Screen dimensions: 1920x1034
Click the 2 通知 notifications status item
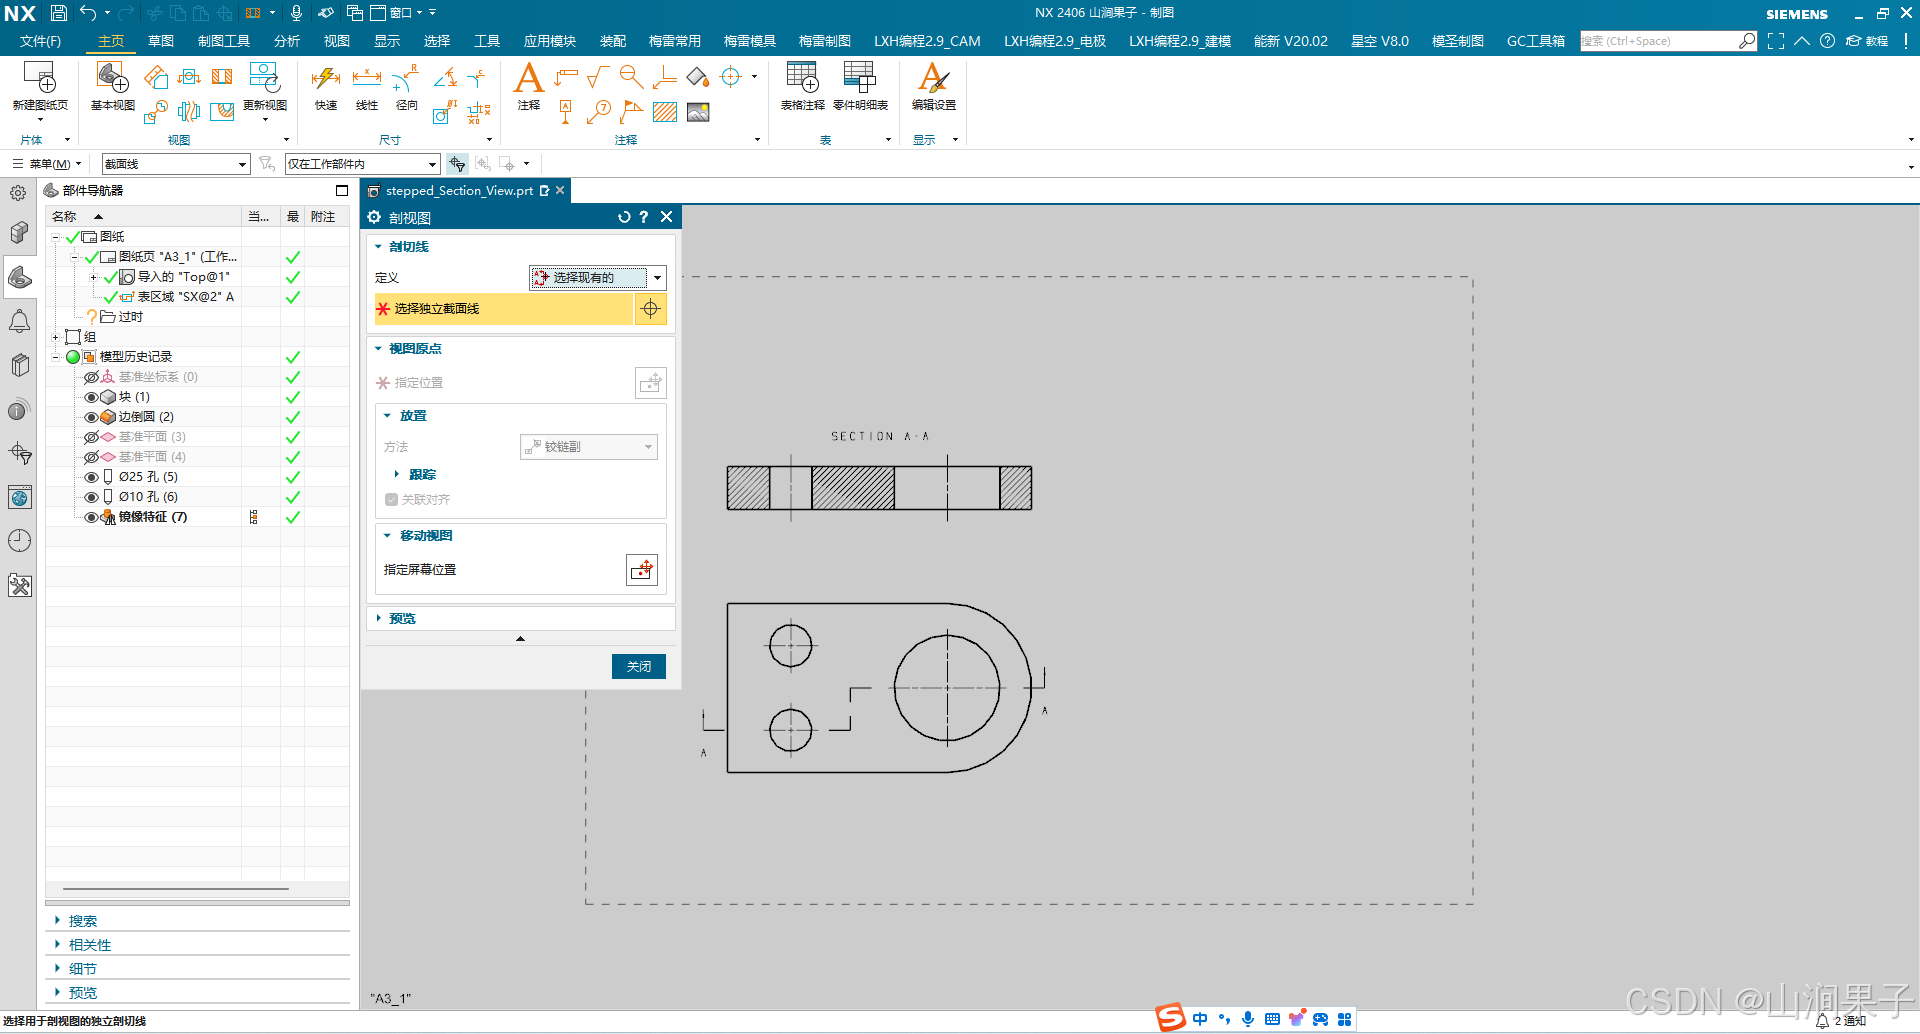(x=1841, y=1021)
